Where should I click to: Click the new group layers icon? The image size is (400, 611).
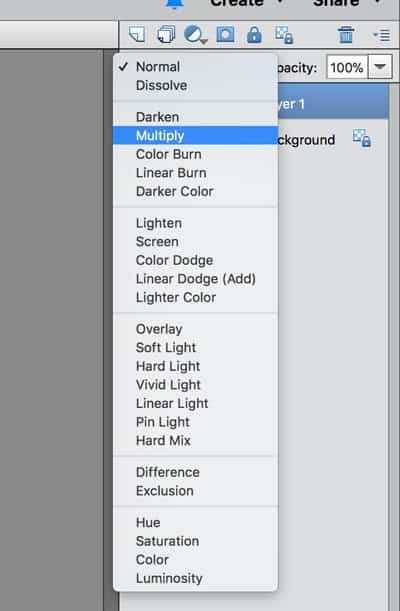[166, 34]
